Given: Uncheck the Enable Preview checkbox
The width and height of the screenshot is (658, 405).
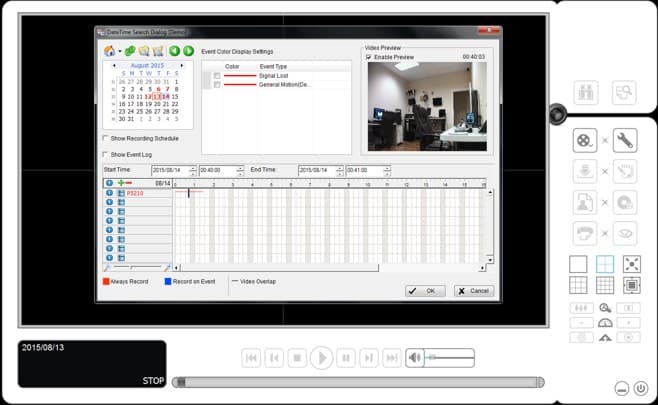Looking at the screenshot, I should (x=369, y=57).
